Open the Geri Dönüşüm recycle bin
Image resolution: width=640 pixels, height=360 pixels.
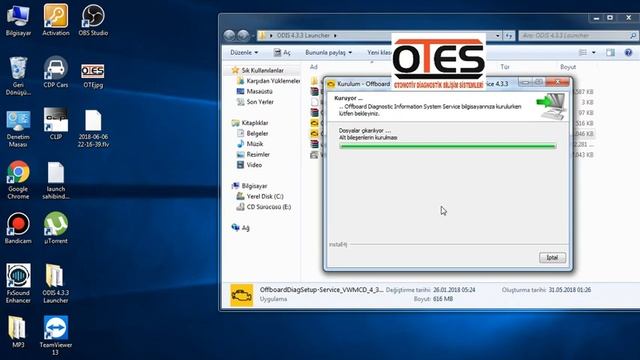tap(18, 76)
